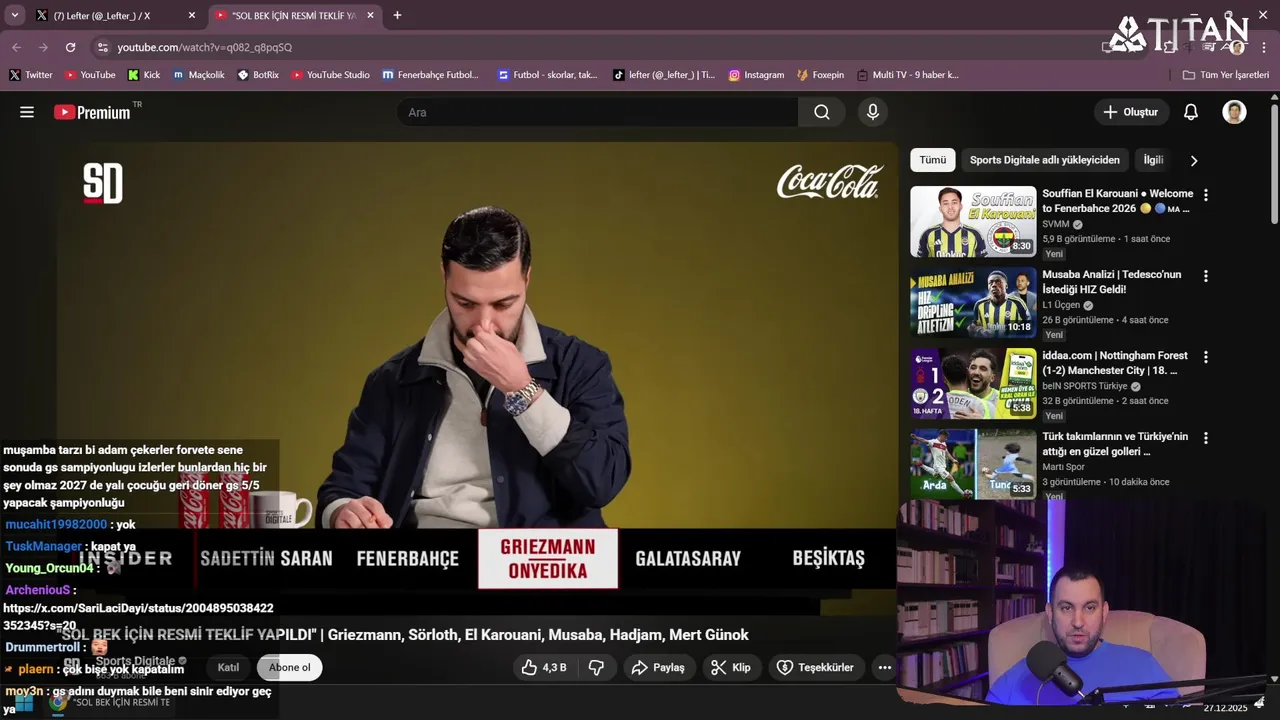Viewport: 1280px width, 720px height.
Task: Open the Musaba Analizi video thumbnail
Action: pos(973,303)
